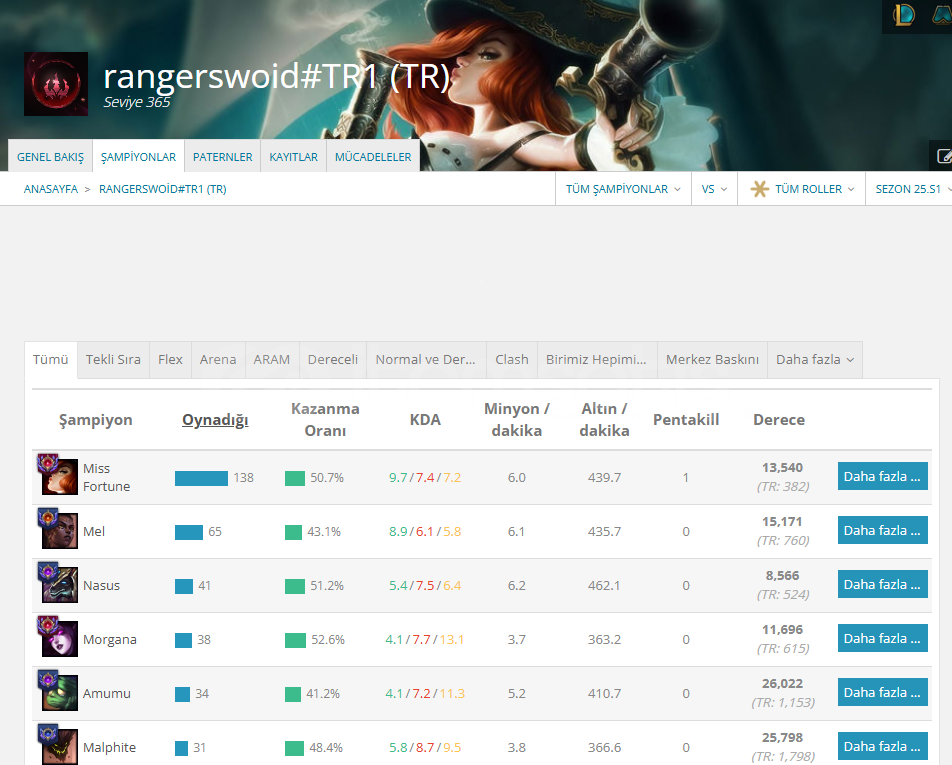Open the Arena queue tab
Viewport: 952px width, 765px height.
coord(218,359)
